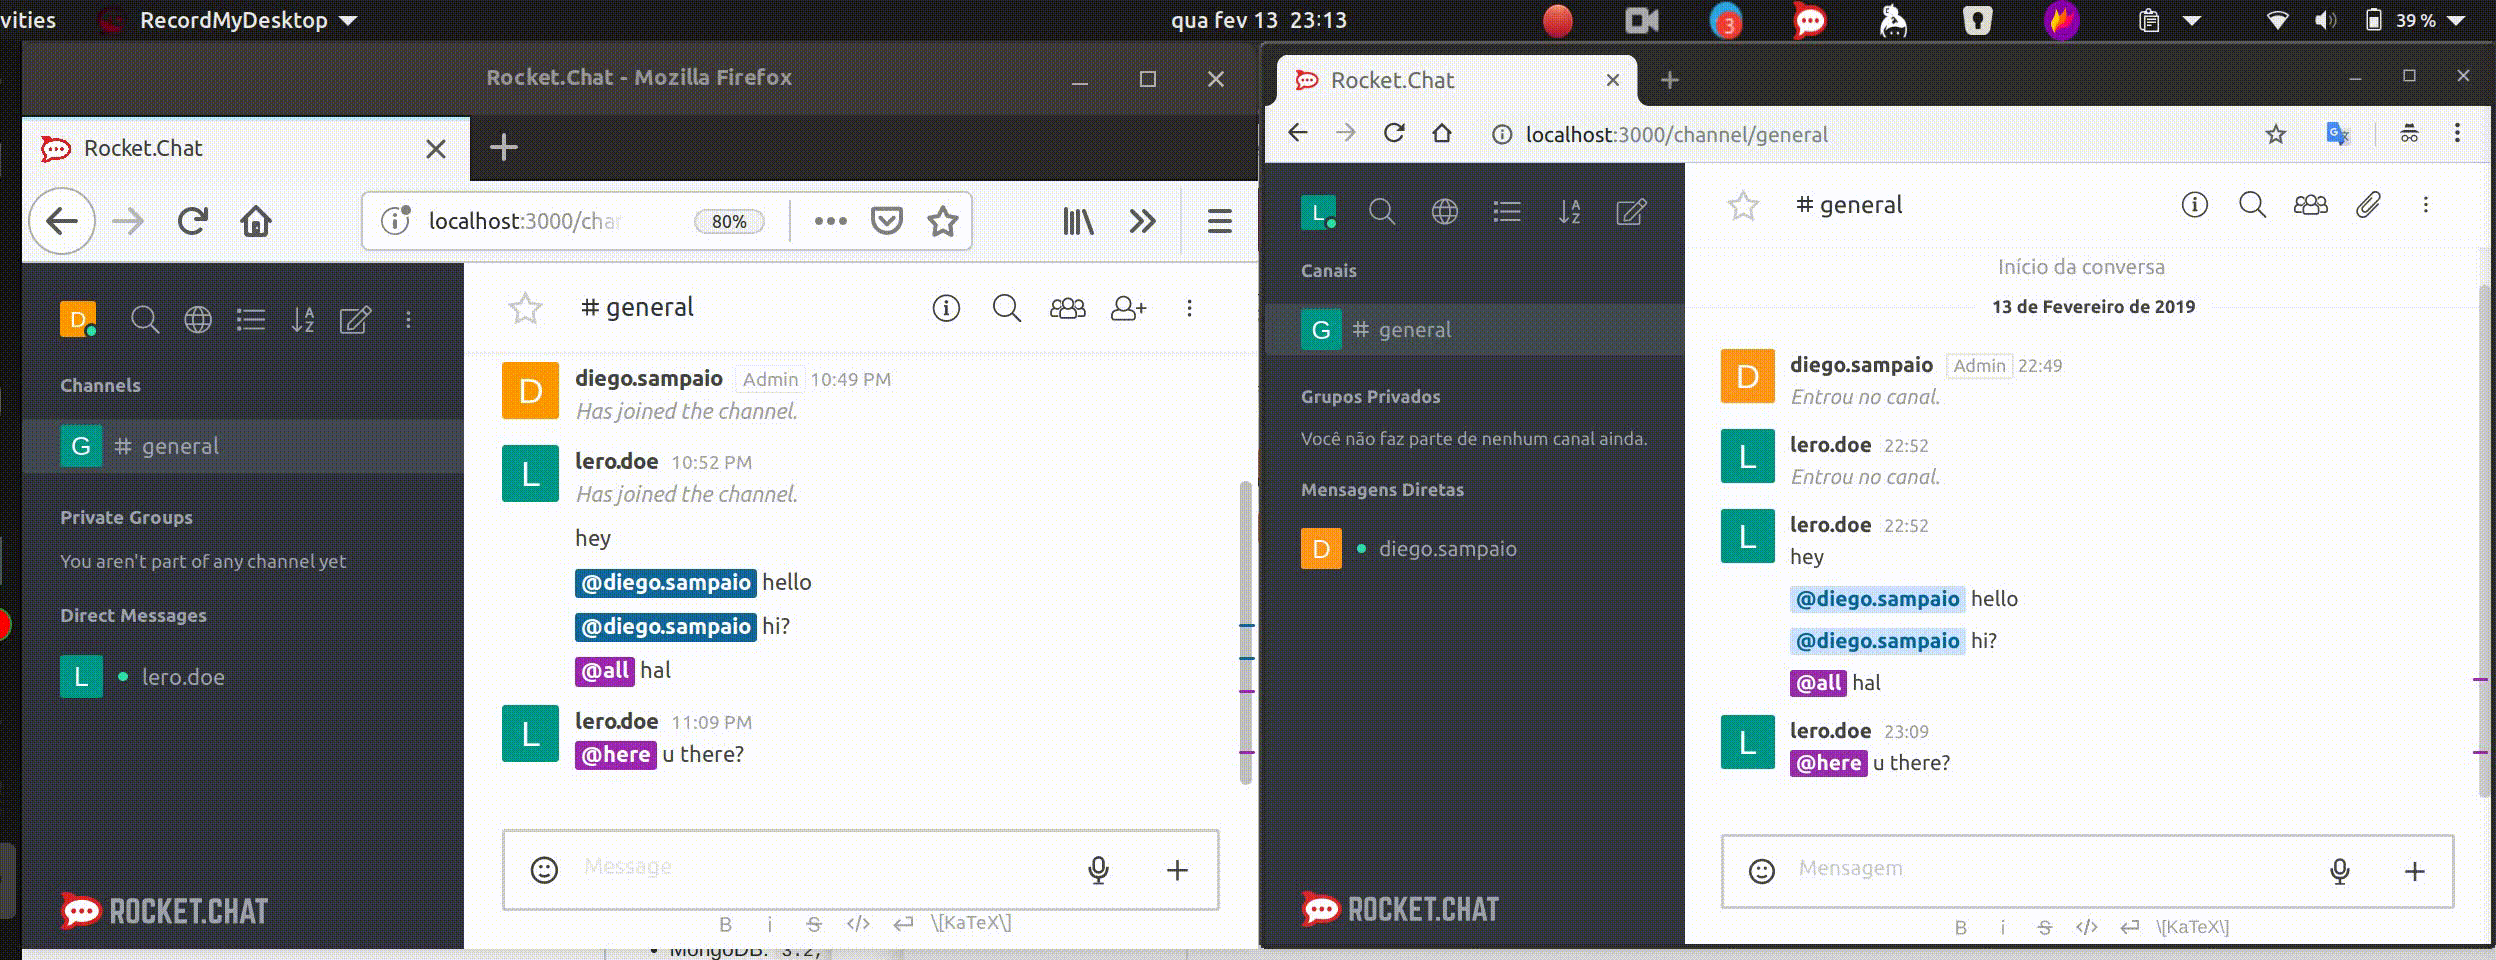The width and height of the screenshot is (2496, 960).
Task: Open the page actions three dots in Firefox URL bar
Action: 830,221
